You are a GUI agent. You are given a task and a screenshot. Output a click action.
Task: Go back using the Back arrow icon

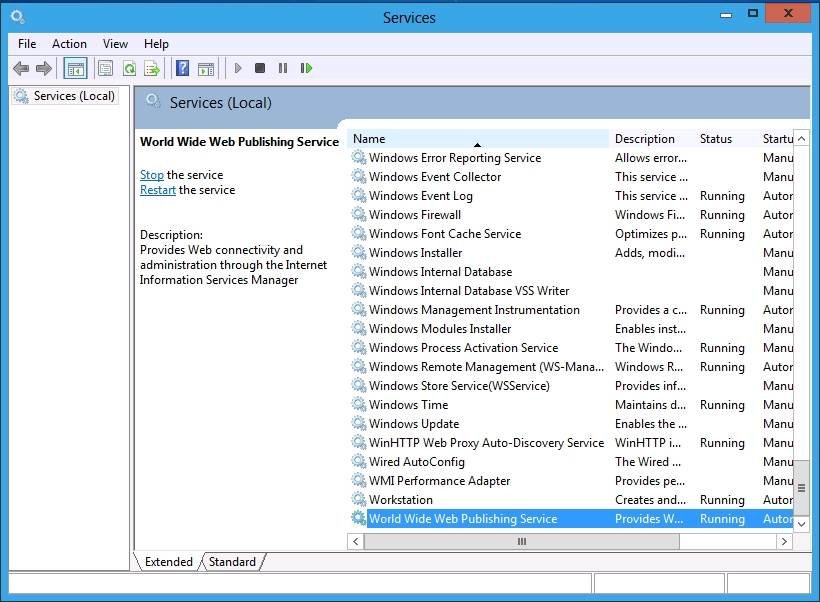tap(21, 68)
